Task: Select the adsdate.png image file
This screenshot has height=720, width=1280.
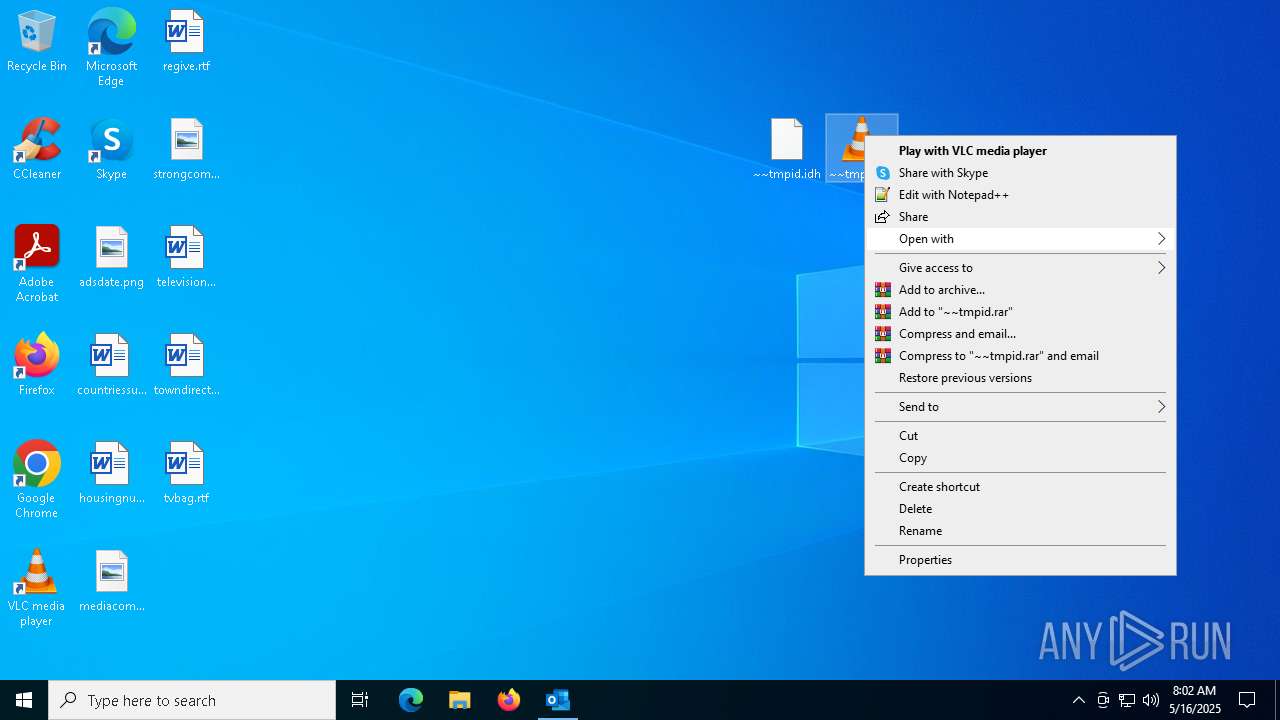Action: 111,258
